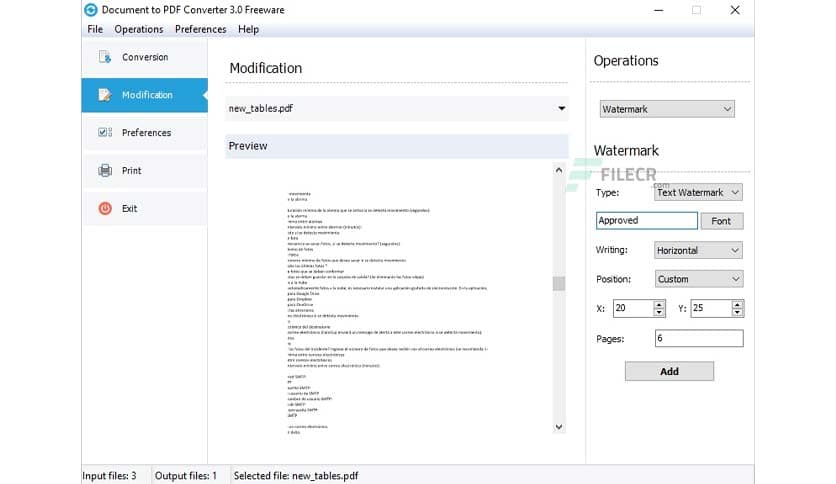Click the Pages input field
This screenshot has width=836, height=484.
[x=699, y=338]
